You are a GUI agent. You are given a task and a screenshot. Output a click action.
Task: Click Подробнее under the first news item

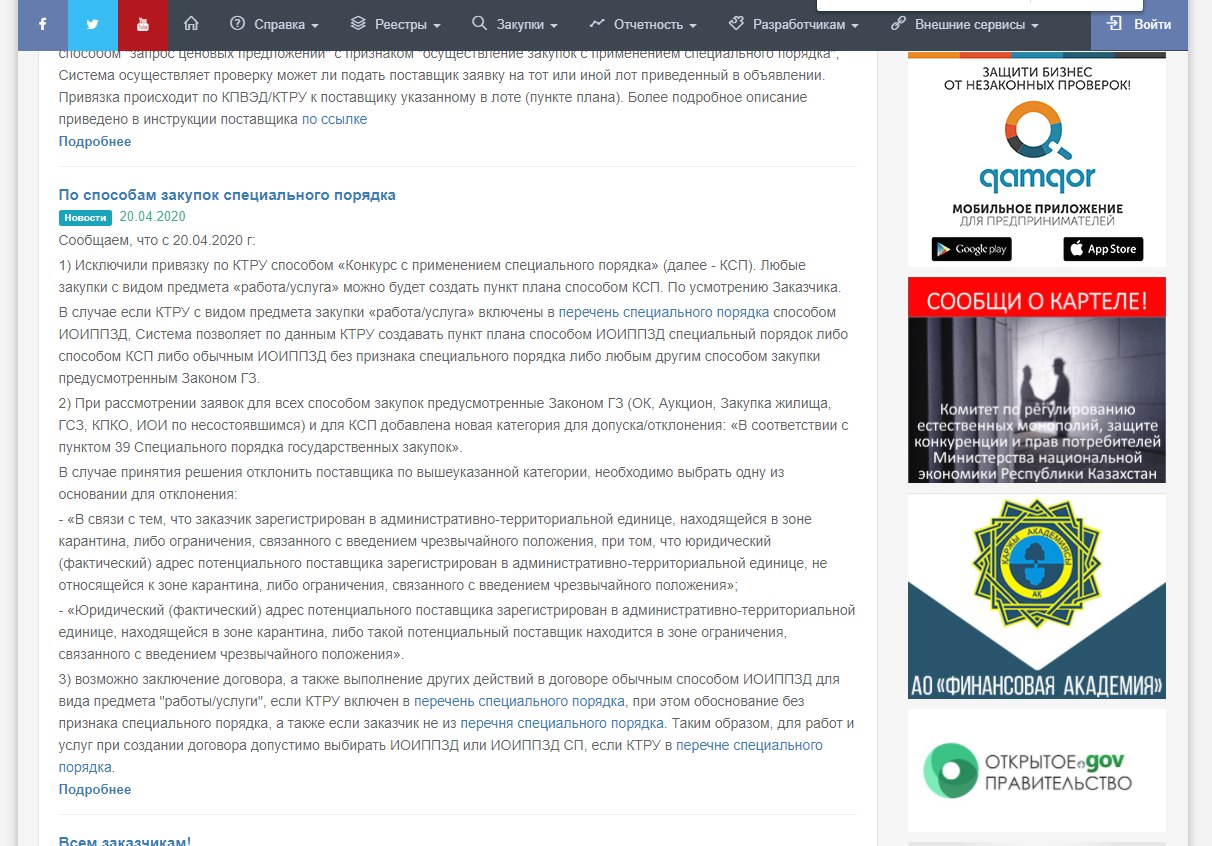point(95,141)
